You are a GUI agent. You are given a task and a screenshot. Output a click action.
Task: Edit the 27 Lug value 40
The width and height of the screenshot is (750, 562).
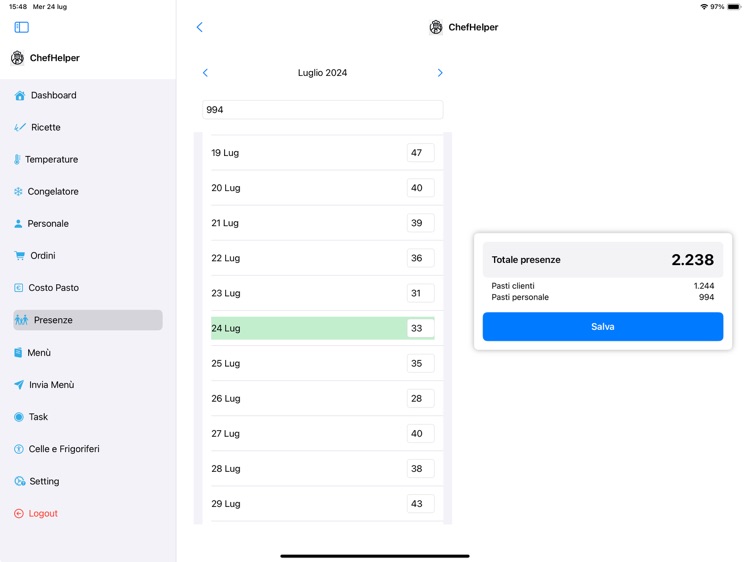pyautogui.click(x=420, y=433)
